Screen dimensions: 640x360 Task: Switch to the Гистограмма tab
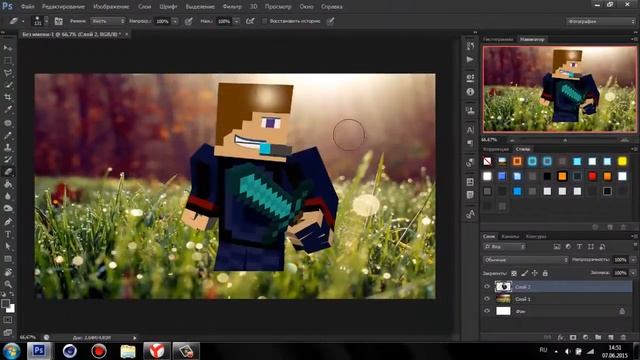(x=498, y=39)
